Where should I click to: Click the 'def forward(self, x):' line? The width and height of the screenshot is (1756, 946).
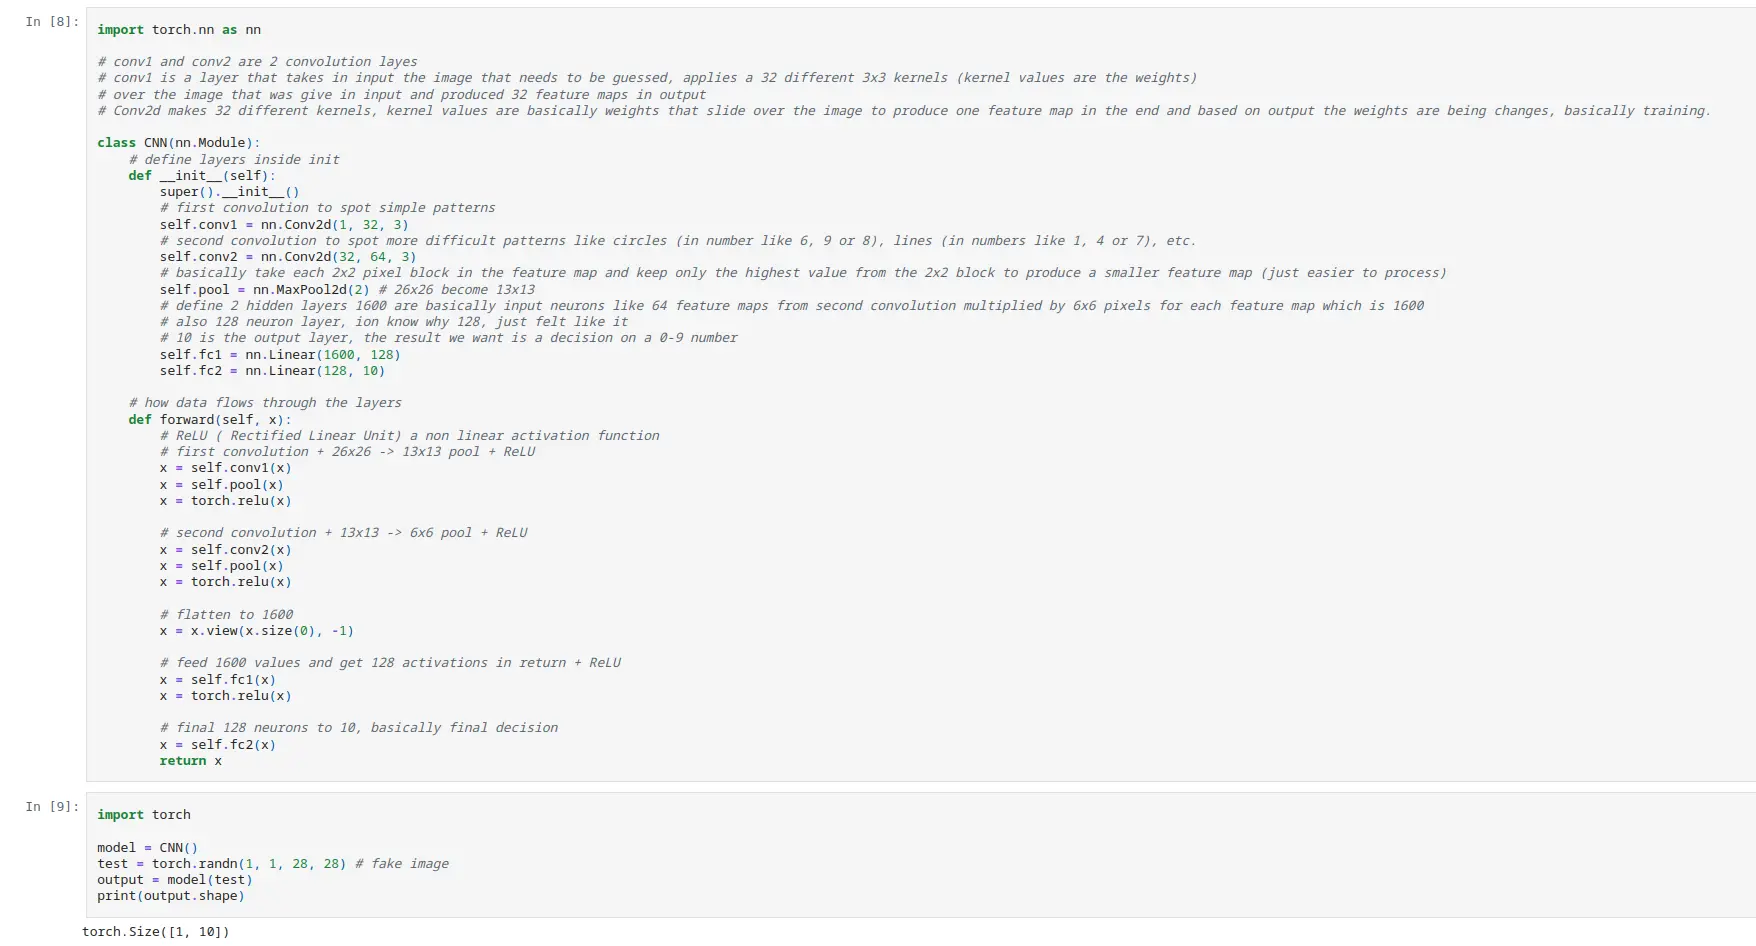click(210, 420)
